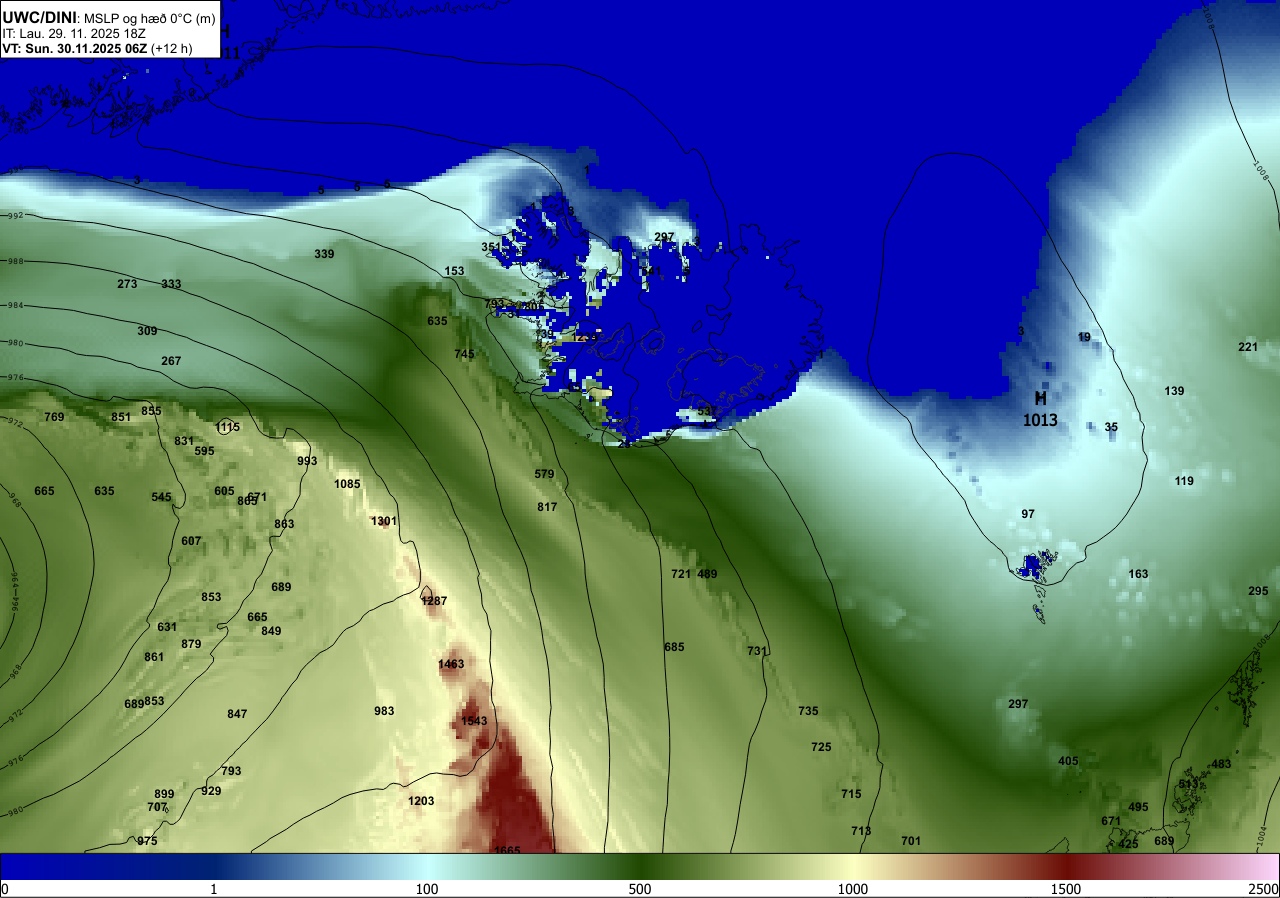This screenshot has height=898, width=1280.
Task: Click the 735 height label
Action: pyautogui.click(x=808, y=711)
